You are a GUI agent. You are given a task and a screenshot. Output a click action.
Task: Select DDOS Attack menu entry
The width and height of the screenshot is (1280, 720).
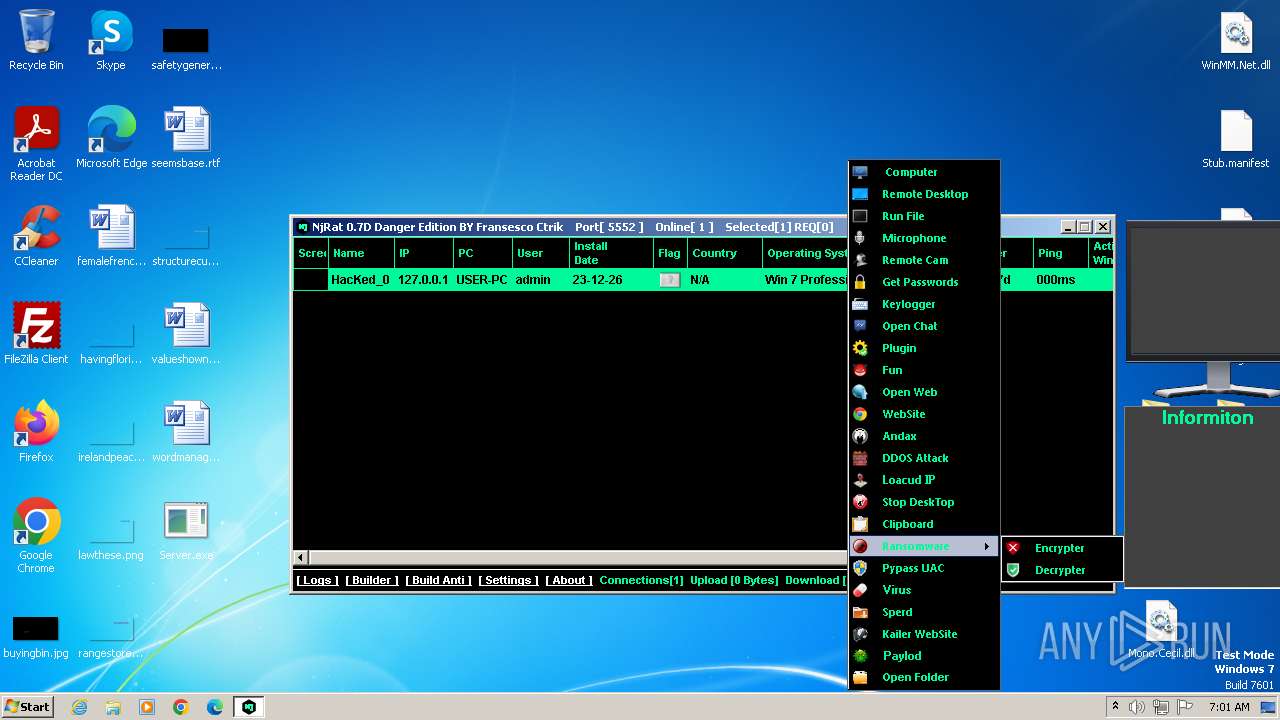924,458
